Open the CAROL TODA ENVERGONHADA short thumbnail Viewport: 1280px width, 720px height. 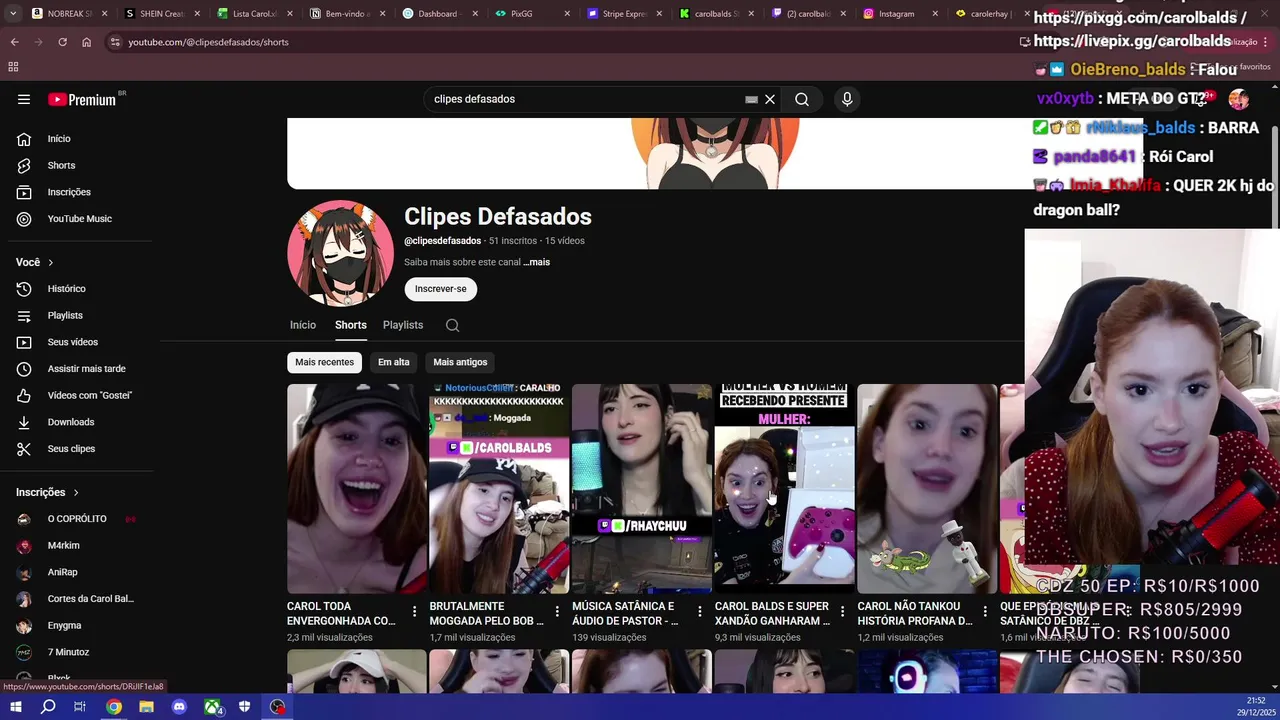point(357,489)
